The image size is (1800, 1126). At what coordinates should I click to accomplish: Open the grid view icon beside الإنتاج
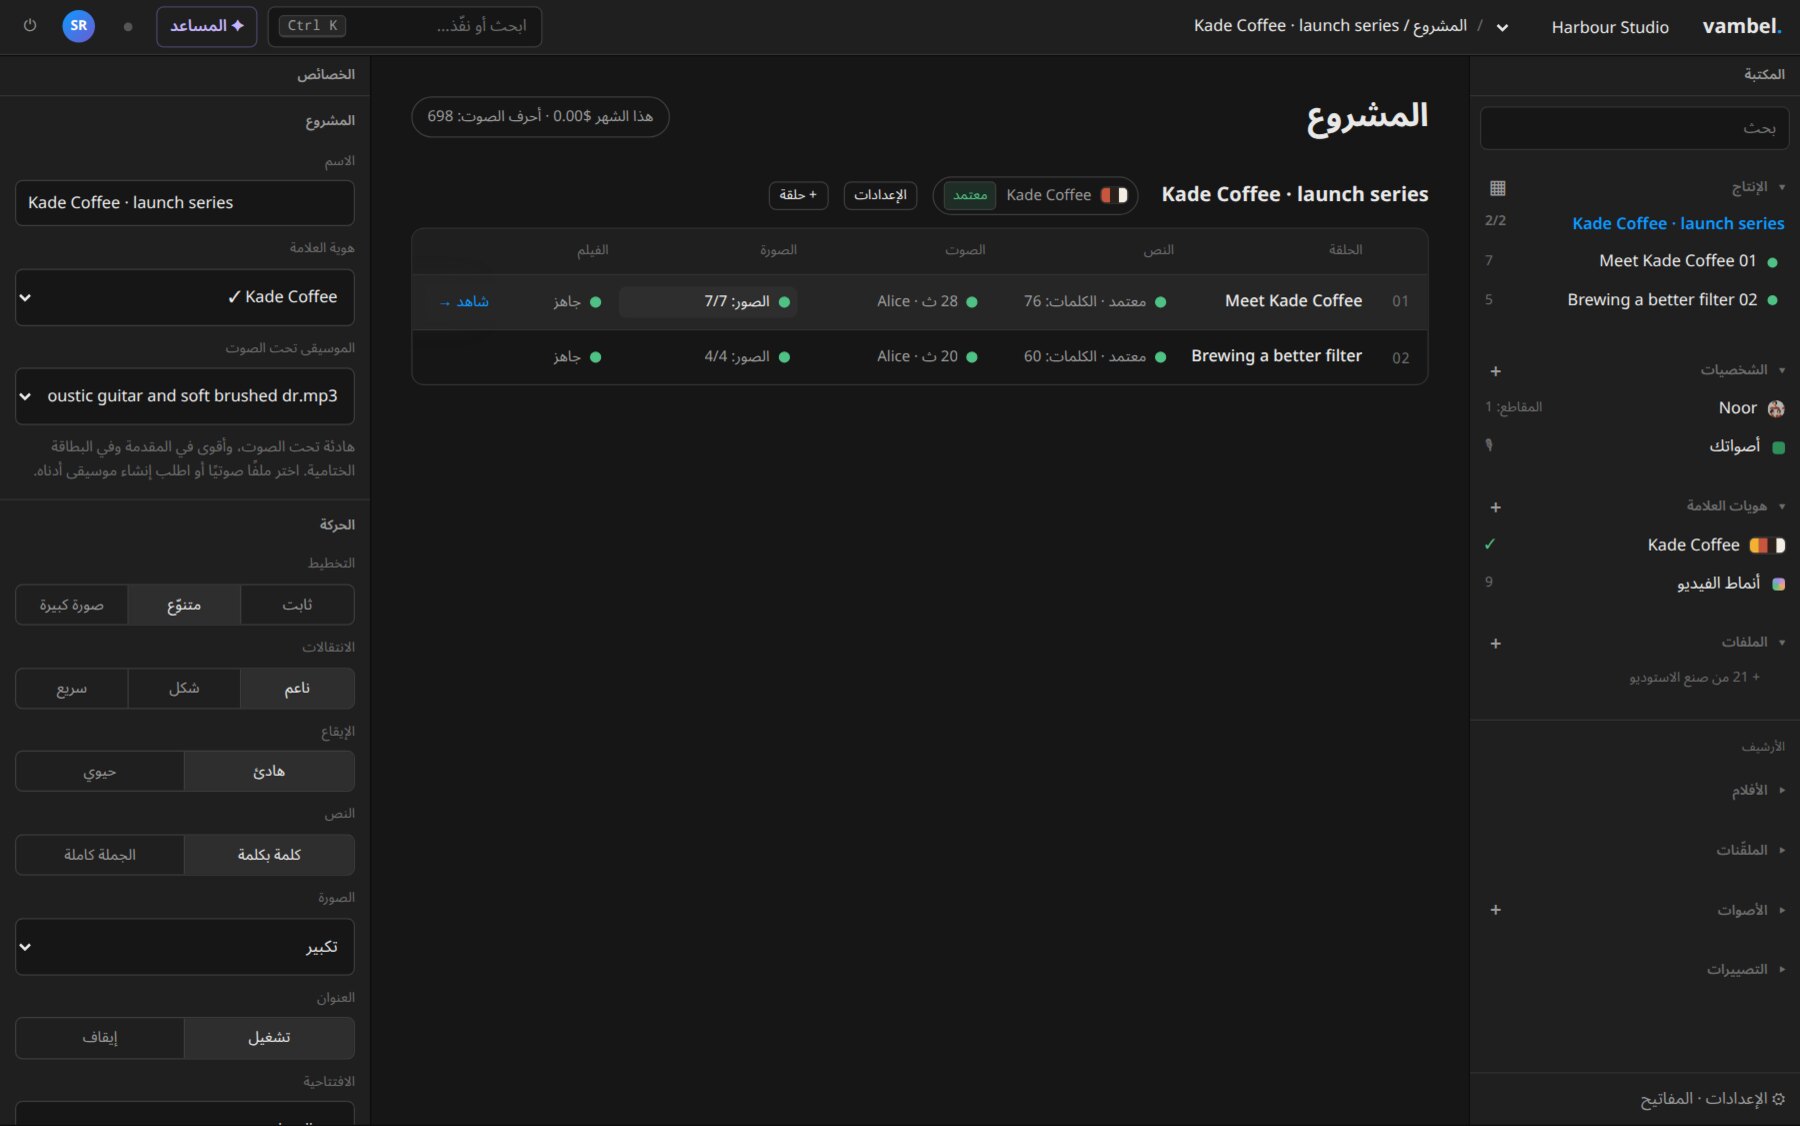coord(1497,188)
